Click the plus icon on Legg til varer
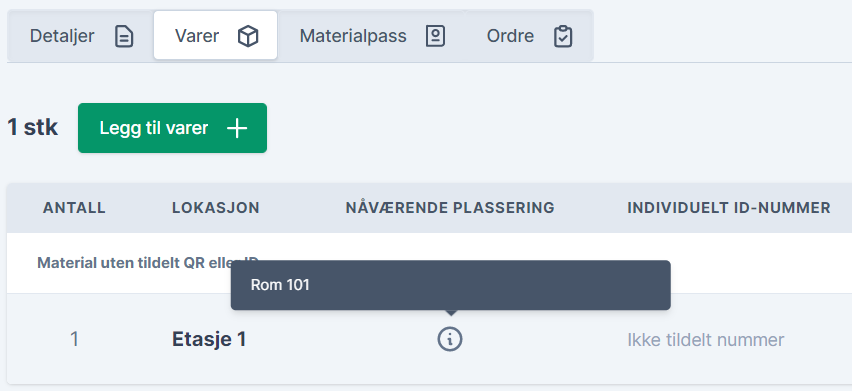The height and width of the screenshot is (391, 852). coord(237,128)
